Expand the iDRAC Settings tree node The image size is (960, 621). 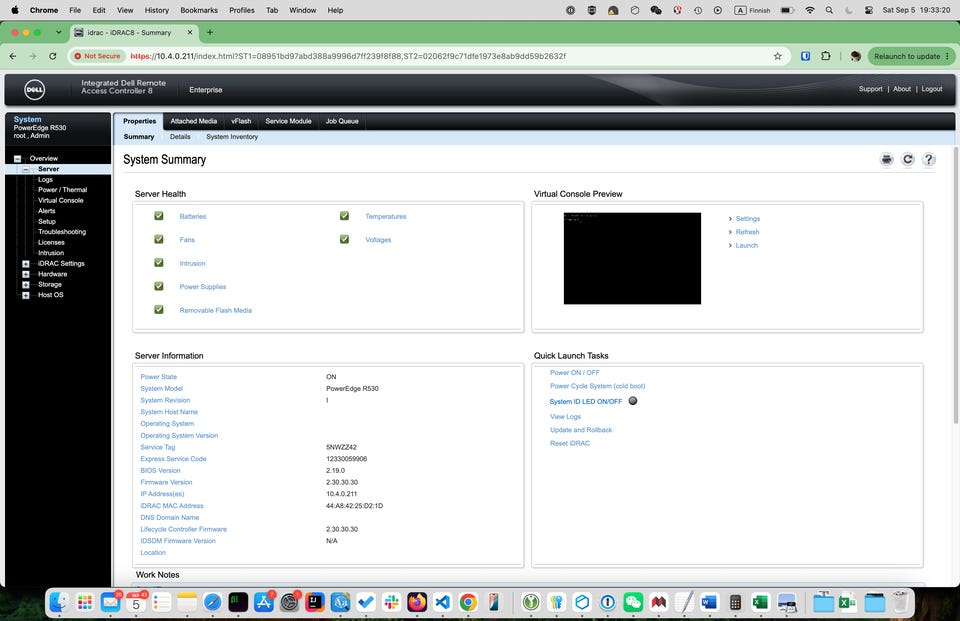pyautogui.click(x=26, y=264)
